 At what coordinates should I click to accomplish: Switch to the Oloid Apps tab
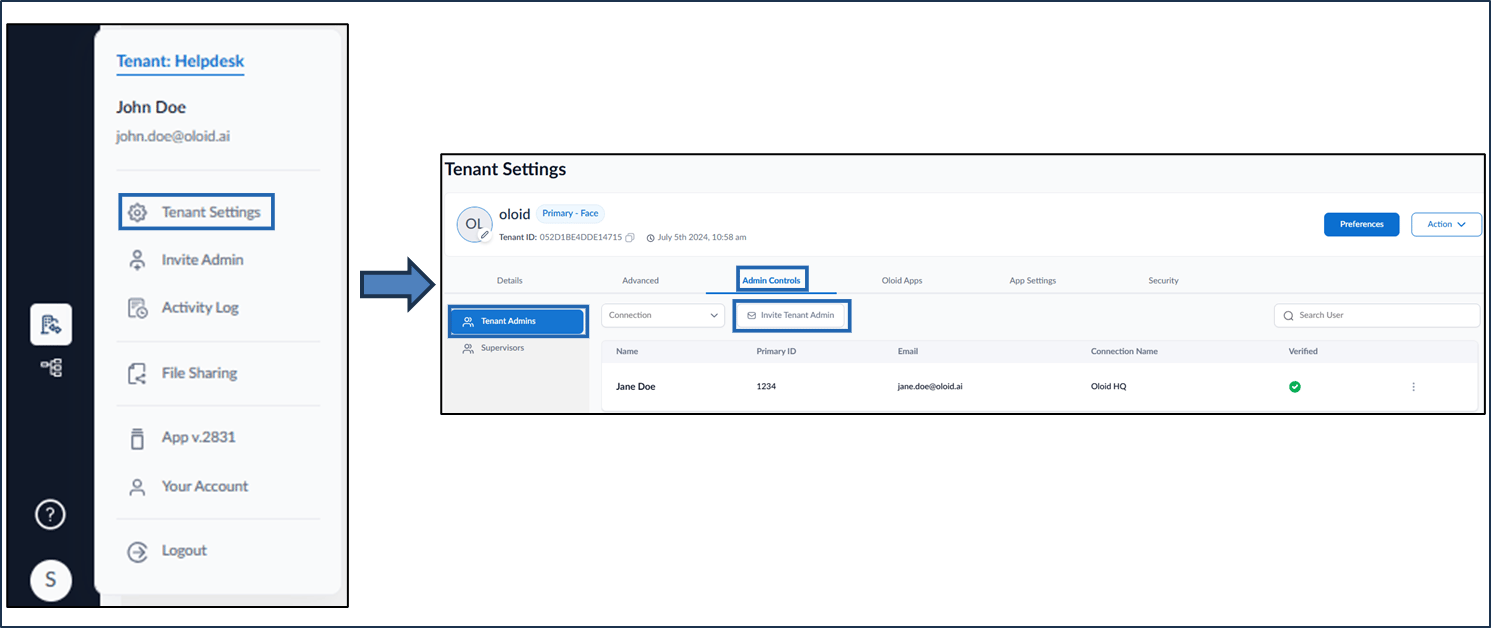point(902,281)
